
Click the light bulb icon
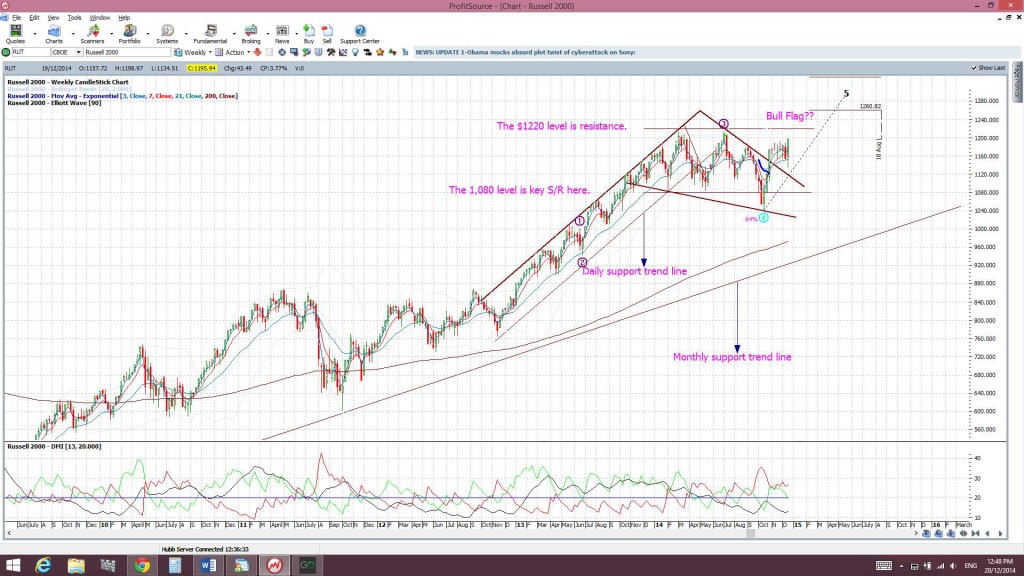pos(355,52)
